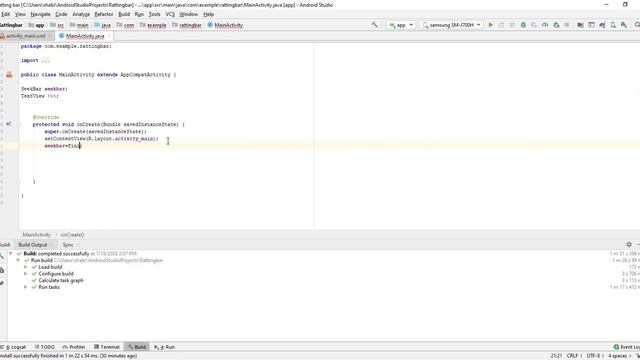
Task: Open the VCS menu
Action: click(x=170, y=14)
